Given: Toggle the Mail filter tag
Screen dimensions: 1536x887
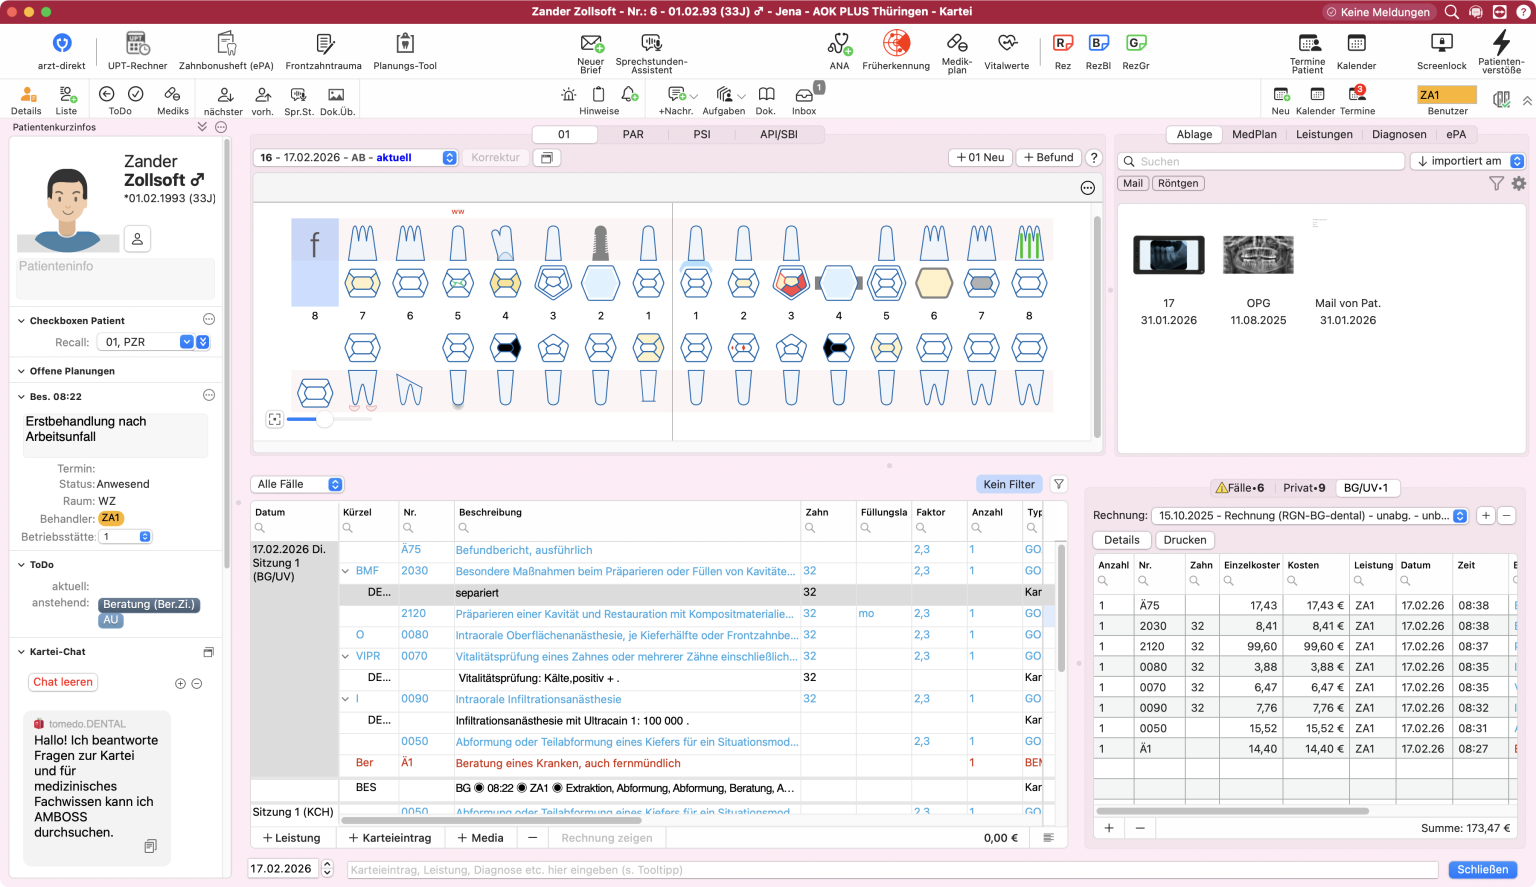Looking at the screenshot, I should coord(1133,183).
